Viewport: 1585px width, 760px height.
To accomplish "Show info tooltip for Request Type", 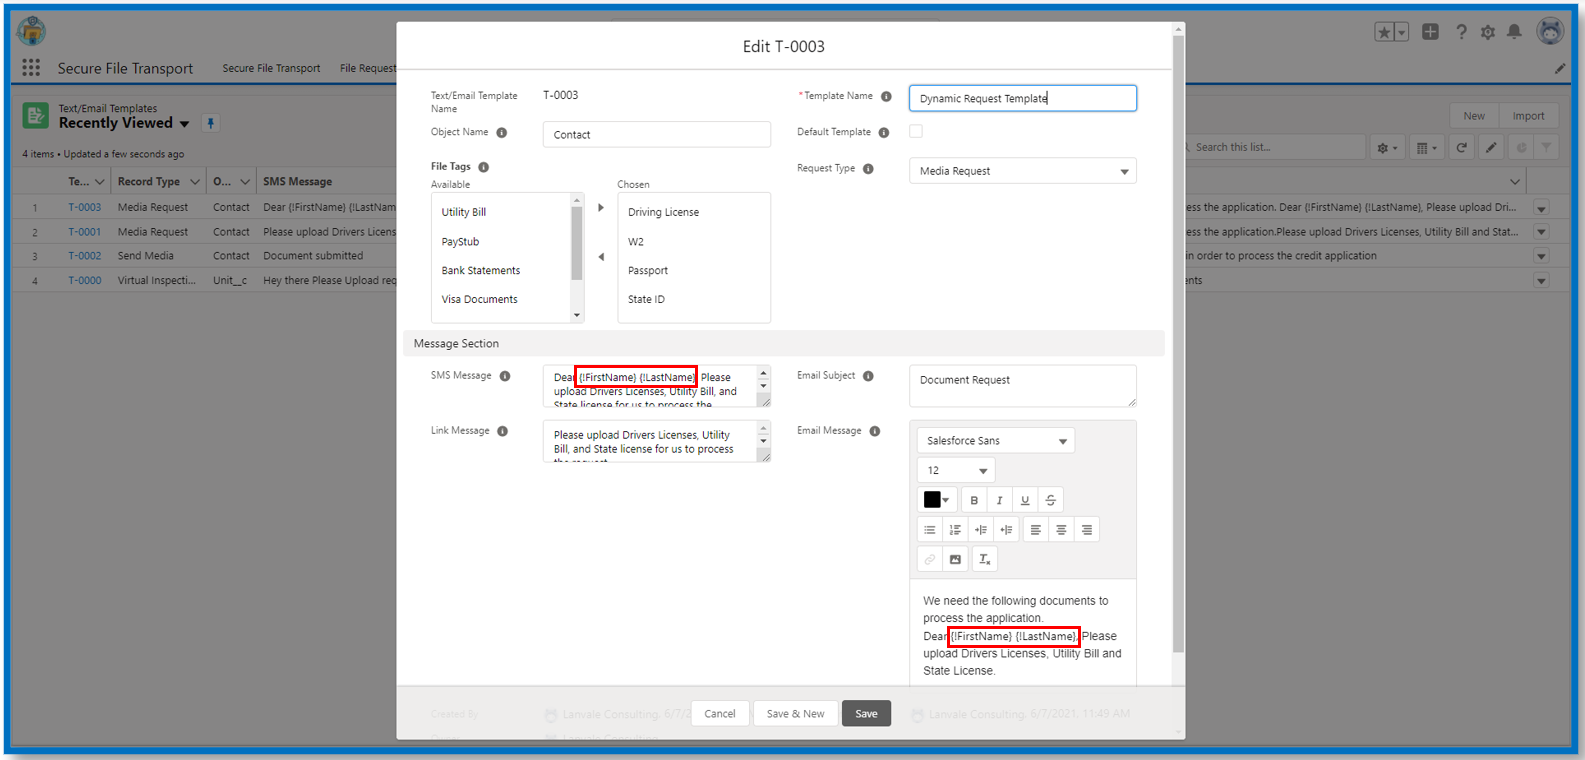I will 868,169.
